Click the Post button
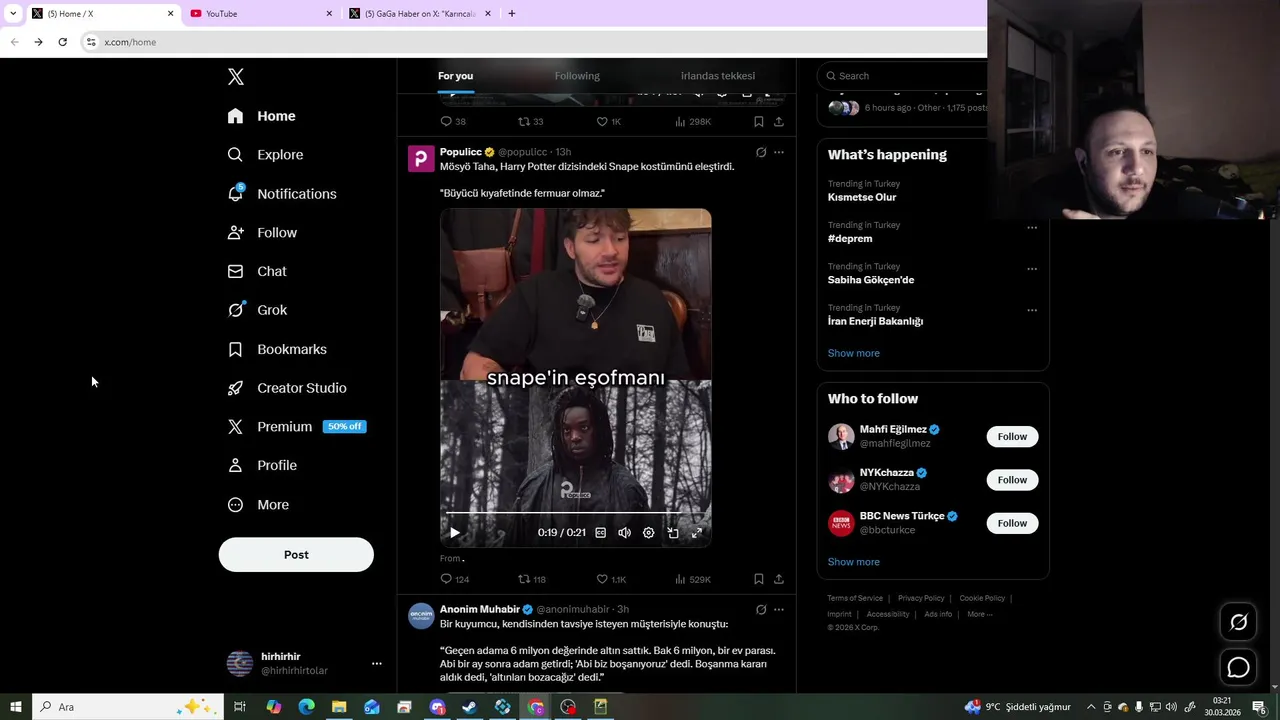Viewport: 1280px width, 720px height. [296, 555]
